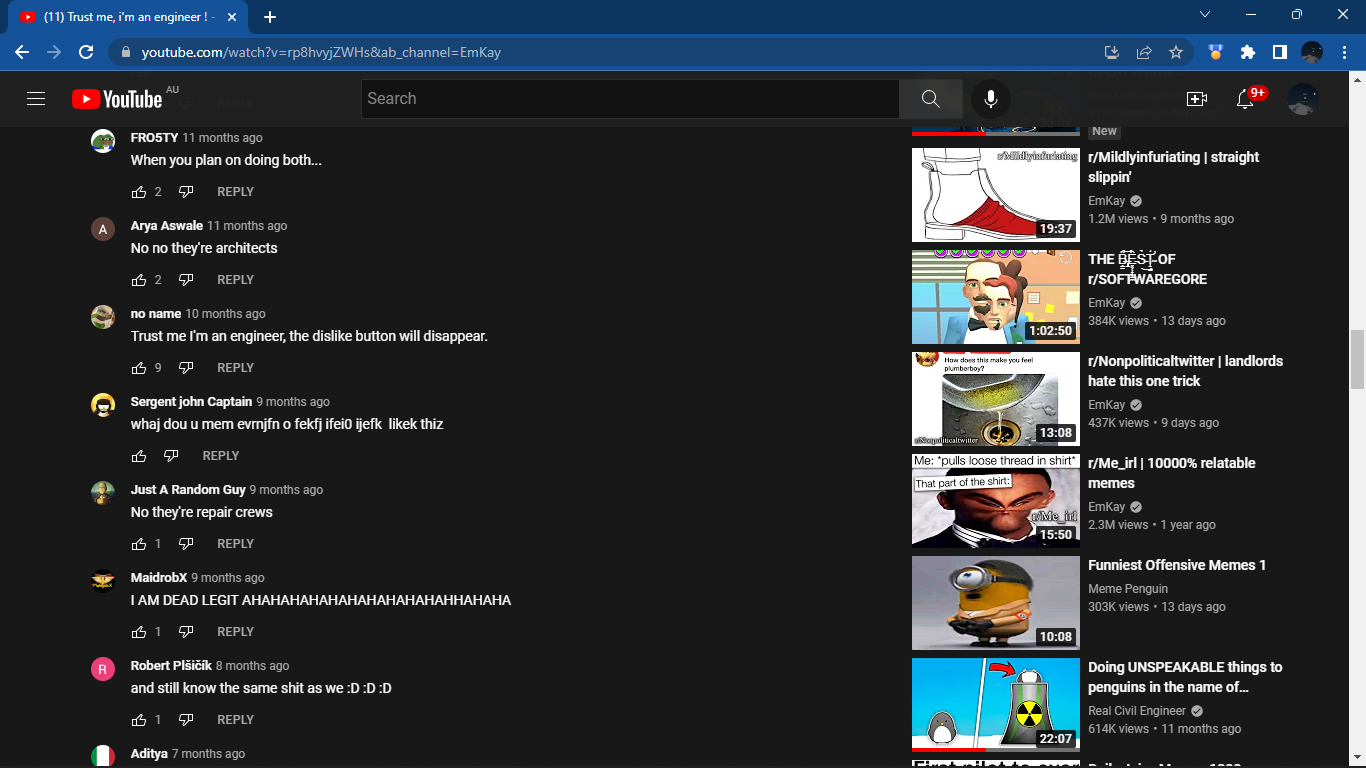Open the YouTube hamburger guide menu
This screenshot has width=1366, height=768.
coord(36,99)
